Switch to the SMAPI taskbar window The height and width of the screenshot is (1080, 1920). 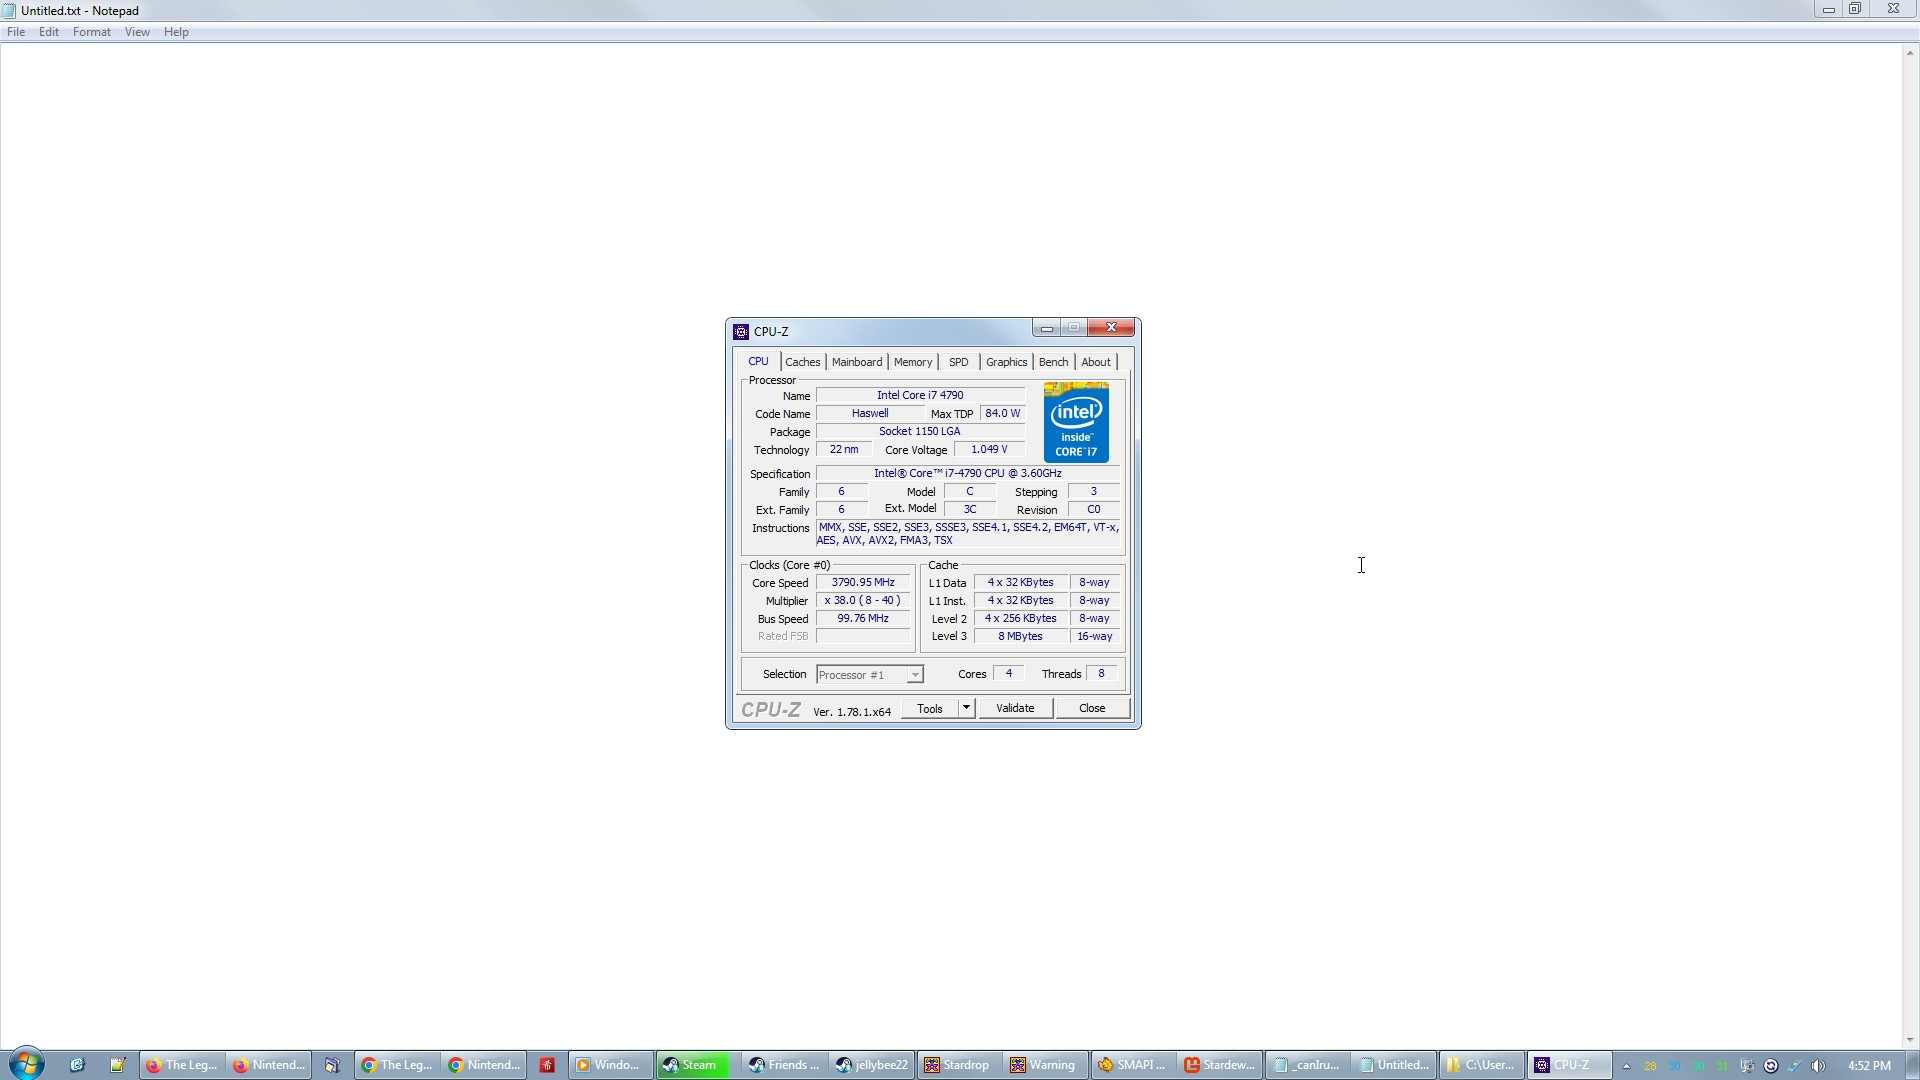(x=1132, y=1065)
